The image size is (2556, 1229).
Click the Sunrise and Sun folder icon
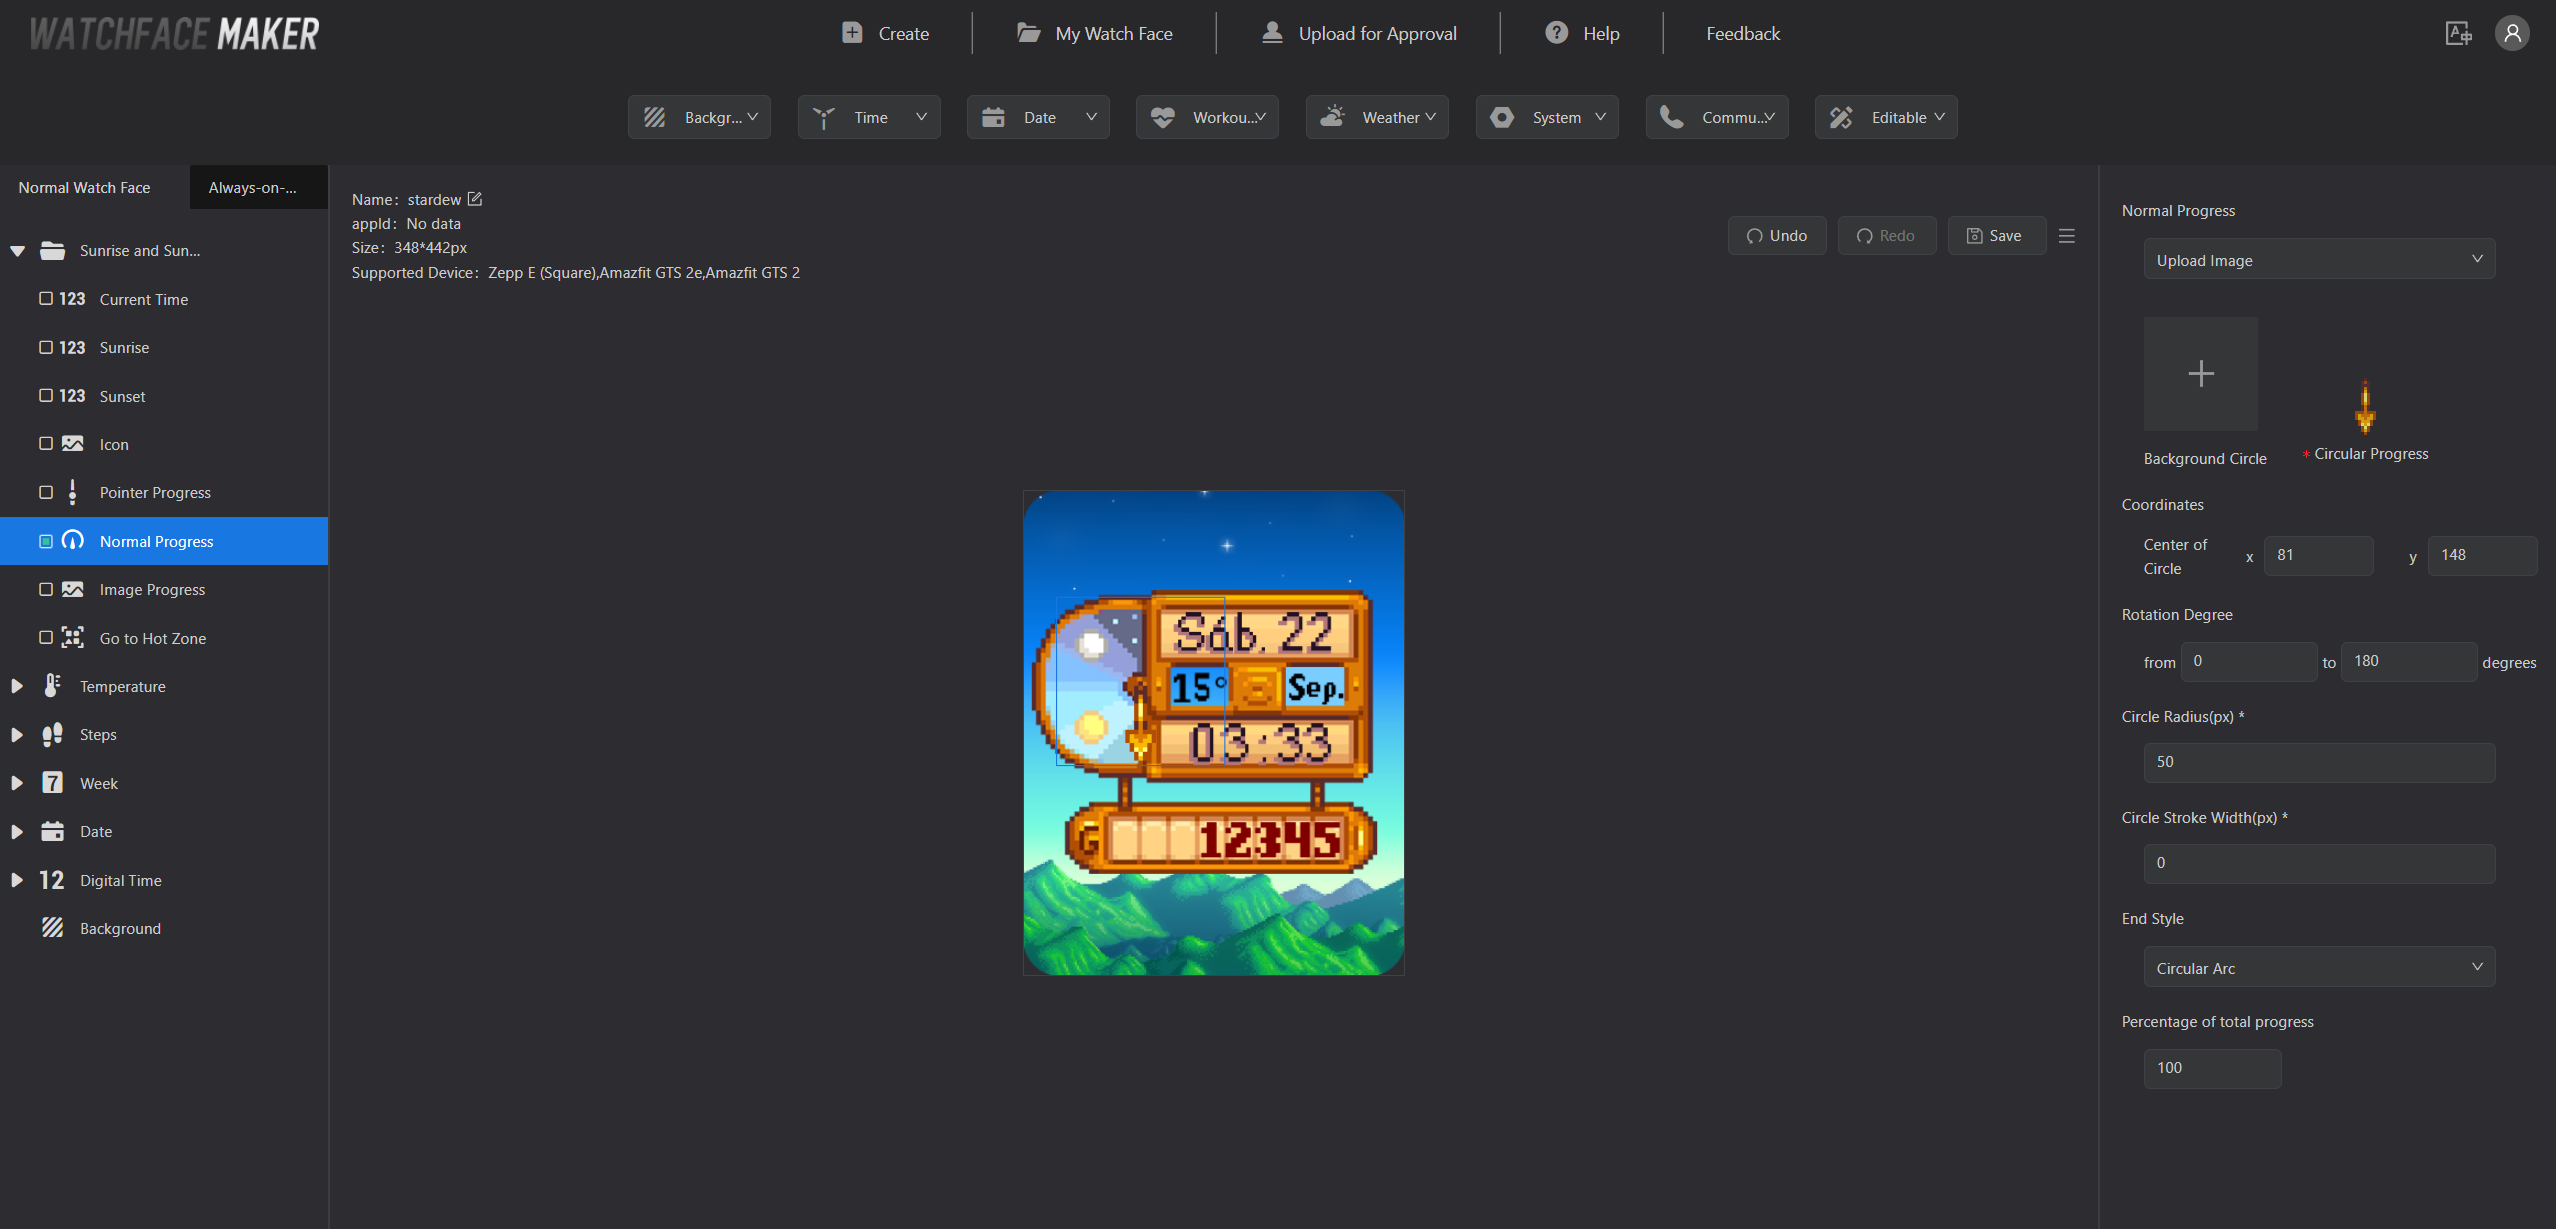[x=52, y=250]
